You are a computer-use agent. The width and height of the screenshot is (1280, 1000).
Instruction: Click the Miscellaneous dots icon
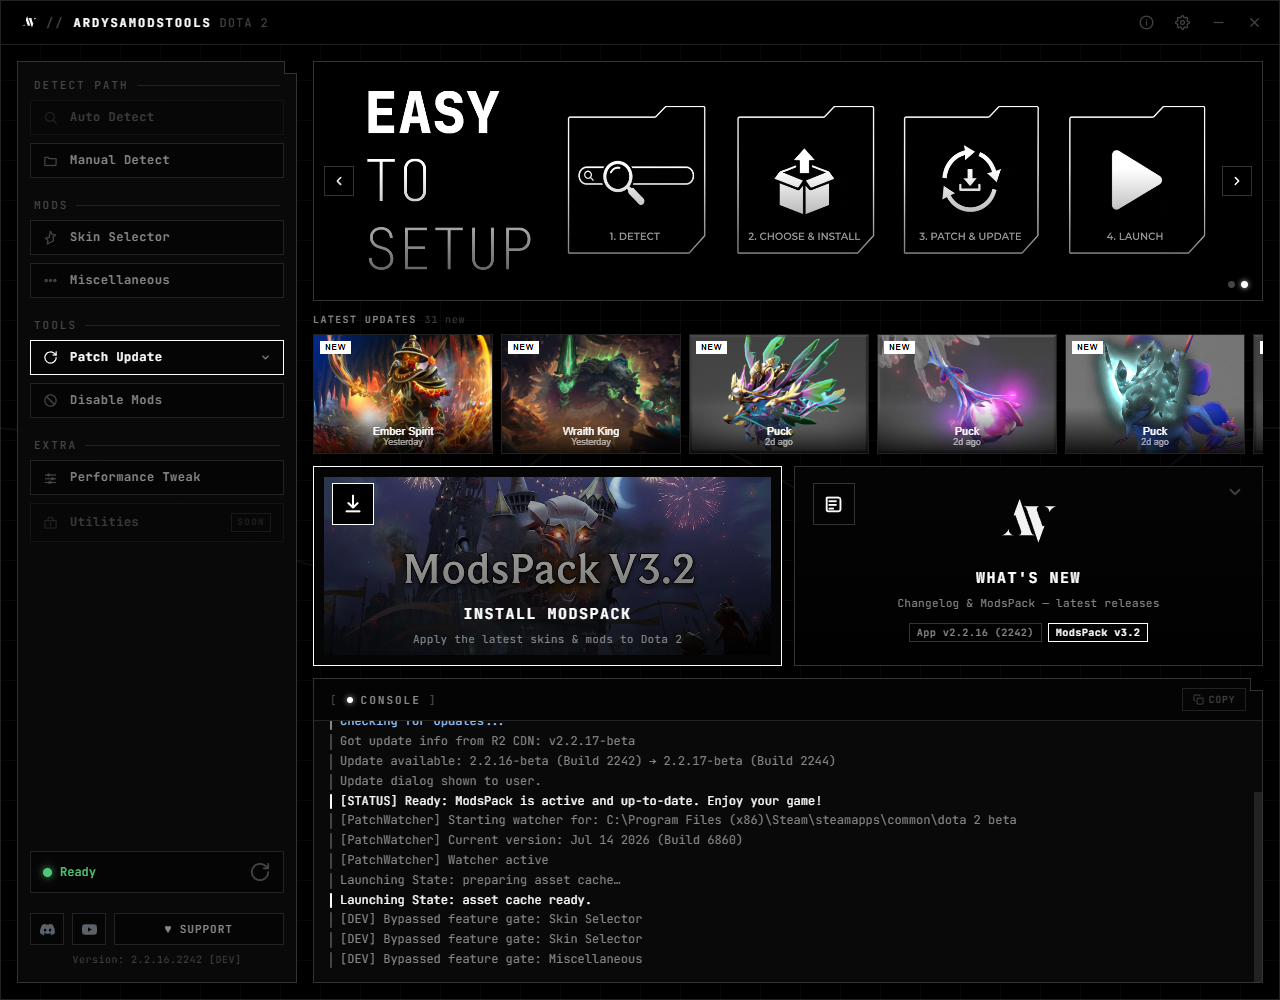(x=50, y=280)
